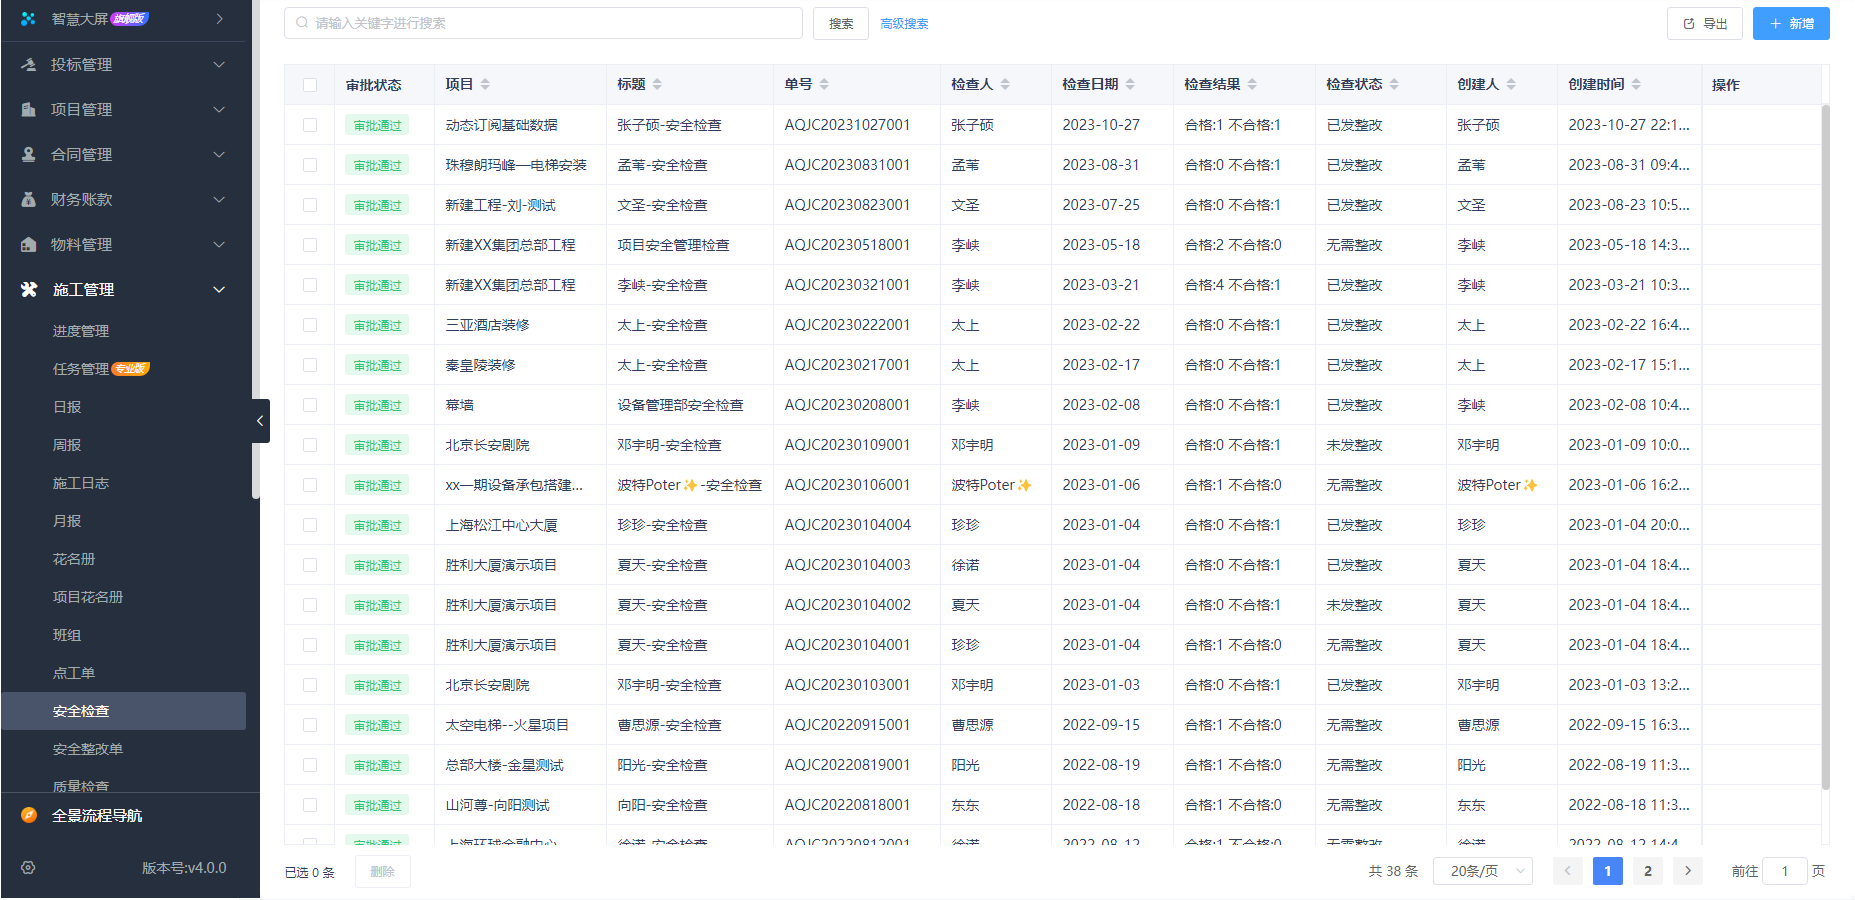Collapse the sidebar using the left chevron
The width and height of the screenshot is (1855, 900).
pos(261,421)
